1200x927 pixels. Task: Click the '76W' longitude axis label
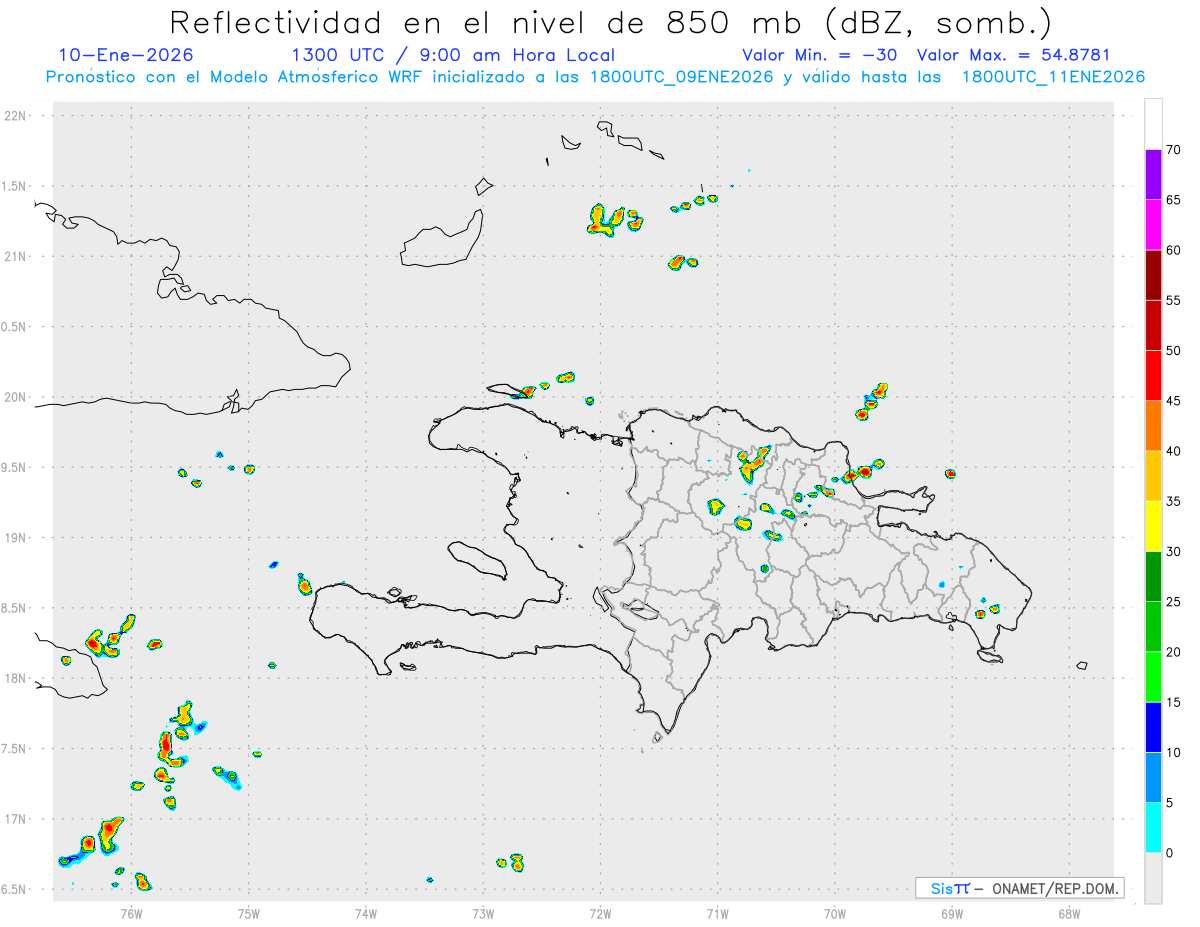coord(132,912)
